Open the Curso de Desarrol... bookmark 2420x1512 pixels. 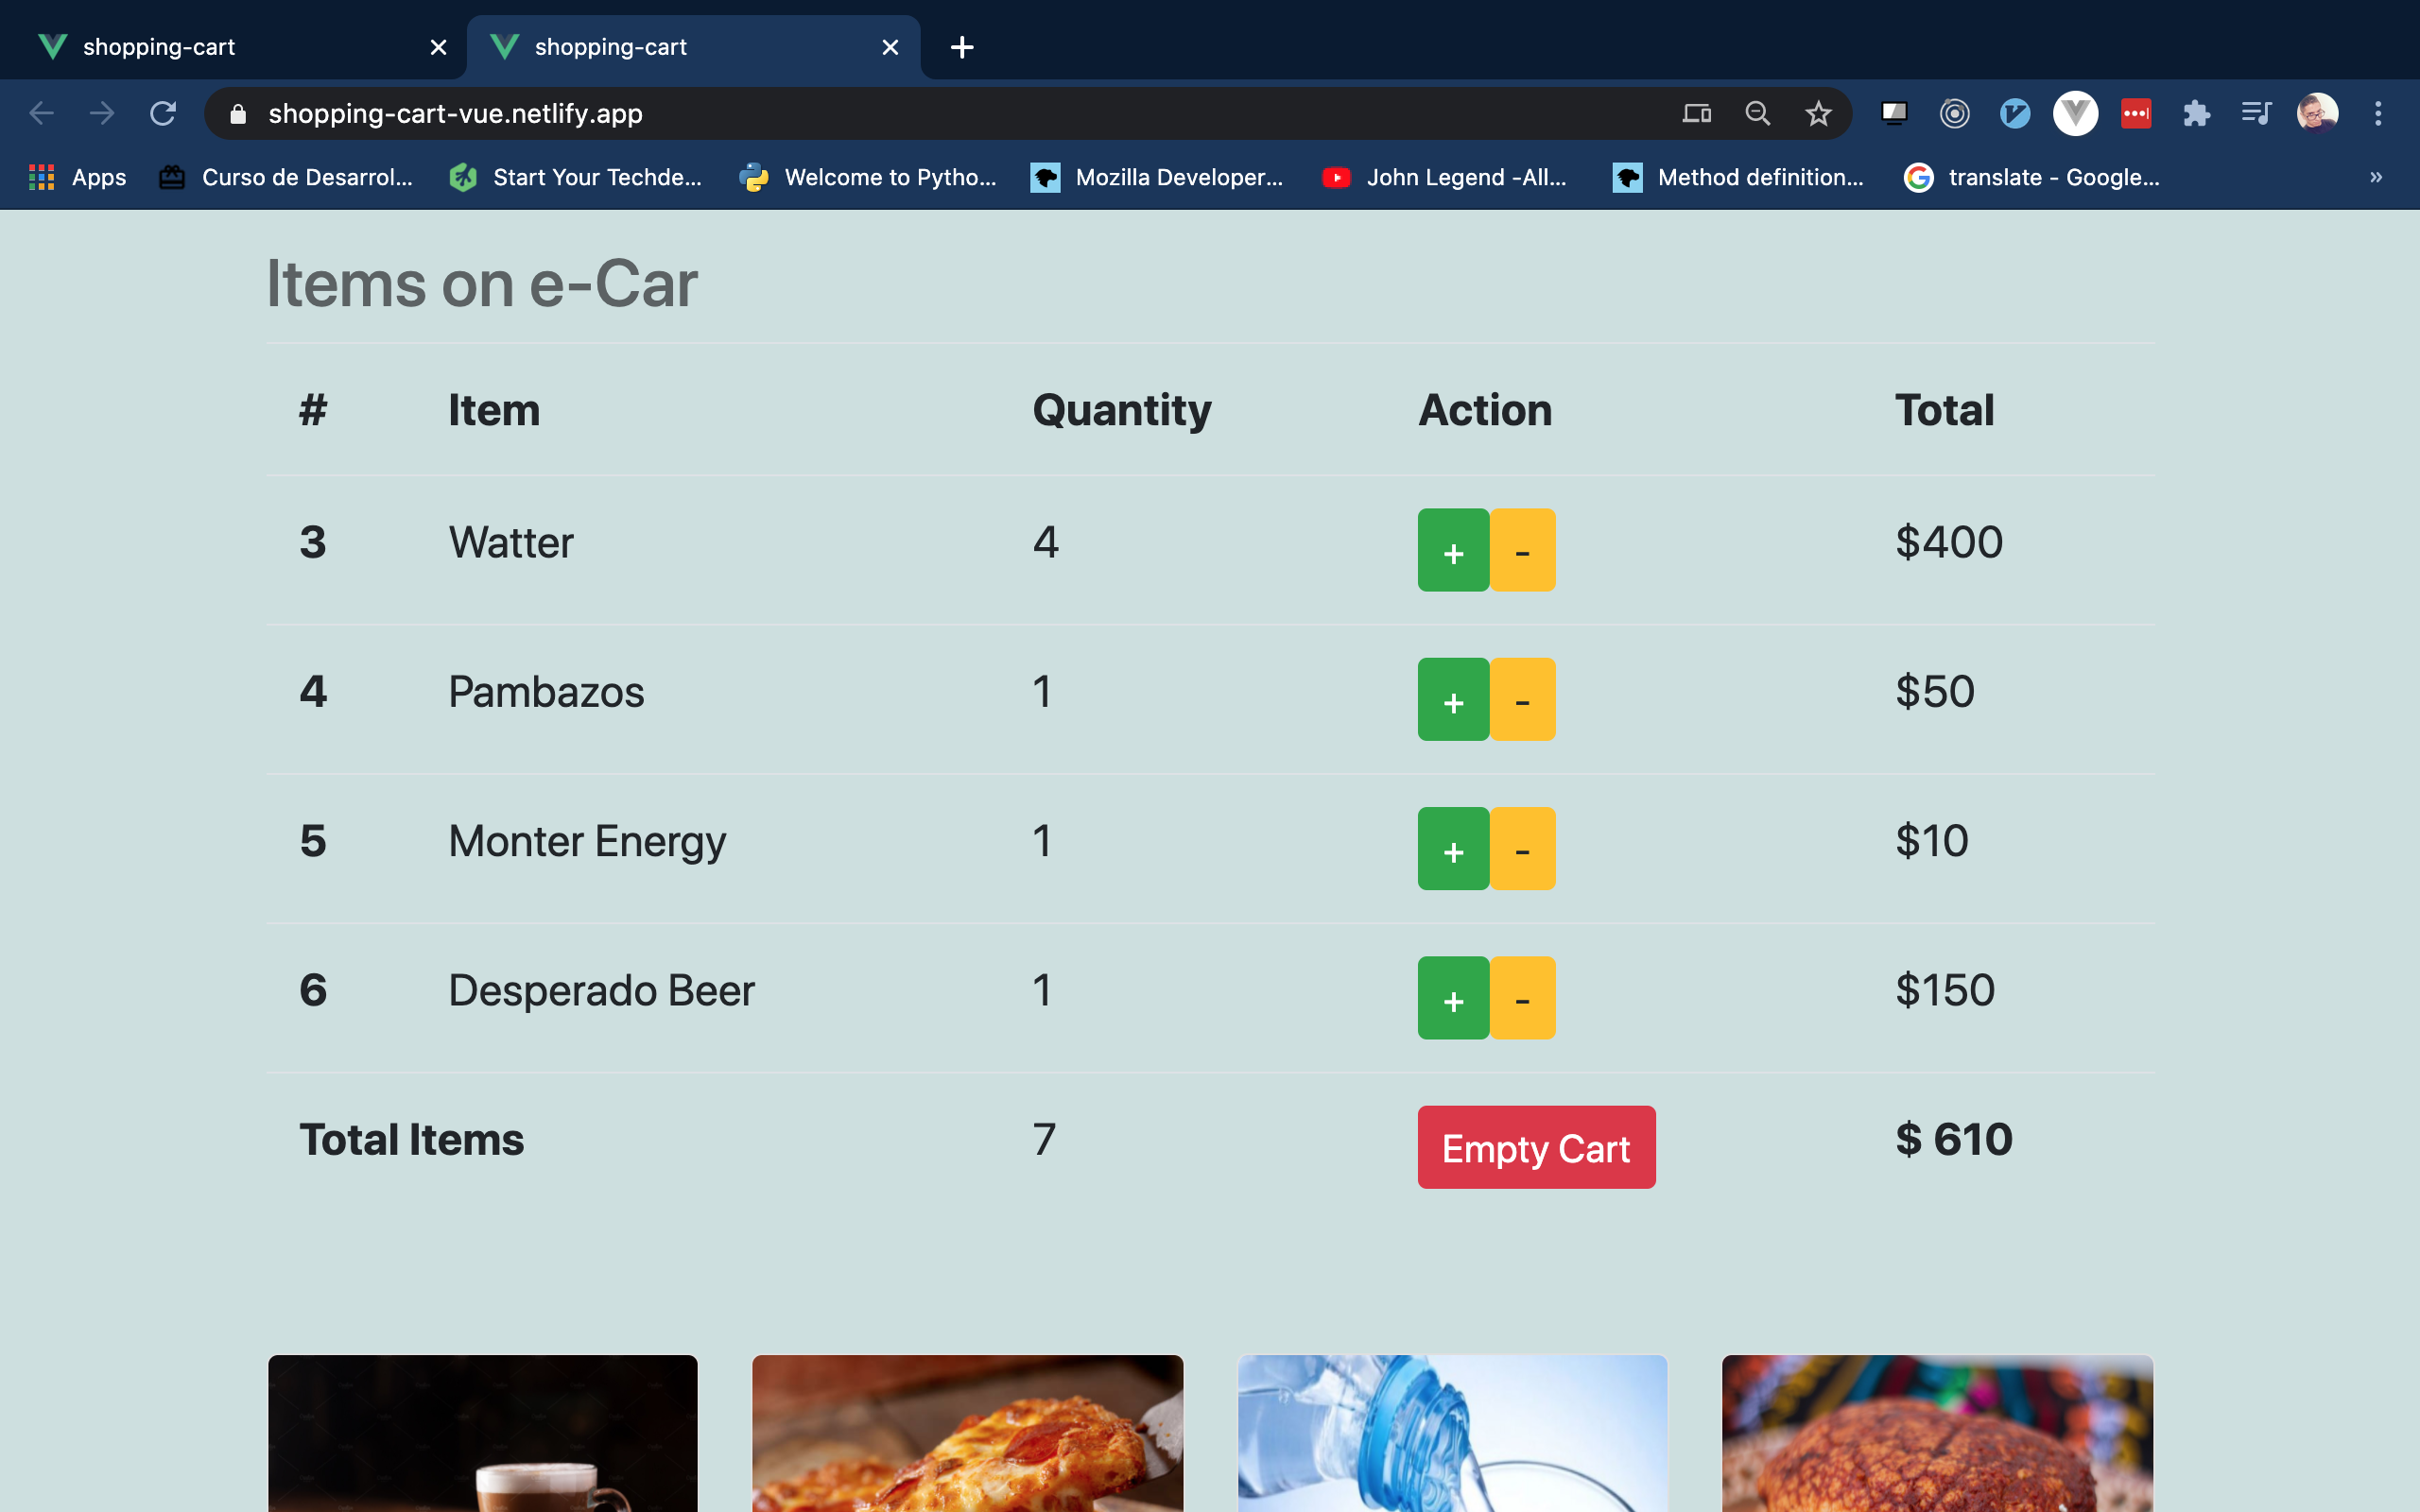(286, 177)
